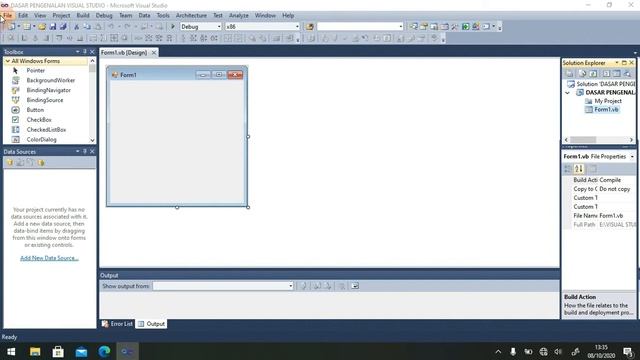
Task: Click the Paste toolbar icon
Action: tap(98, 27)
